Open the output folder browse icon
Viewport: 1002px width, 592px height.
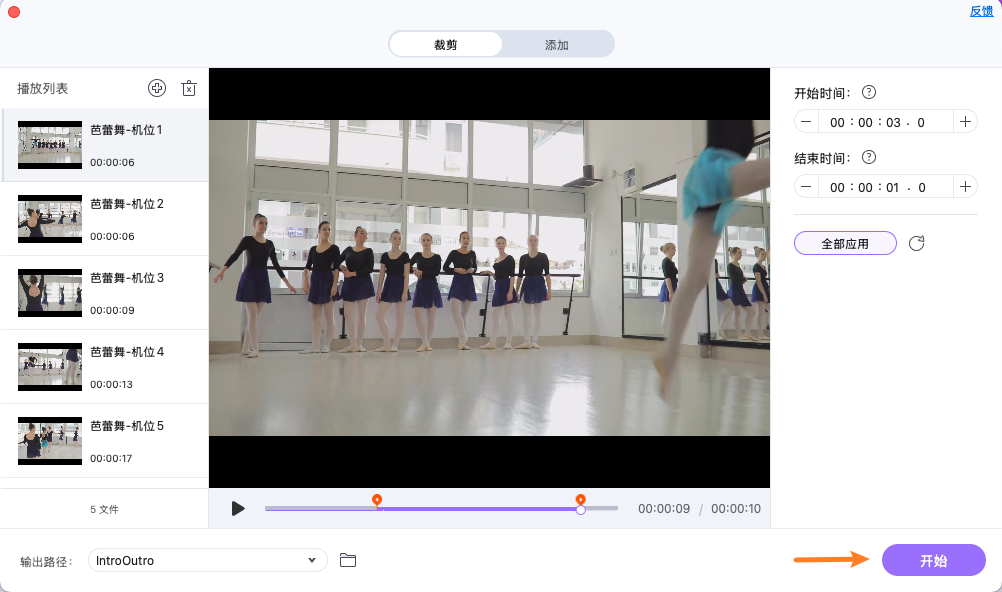click(x=348, y=560)
